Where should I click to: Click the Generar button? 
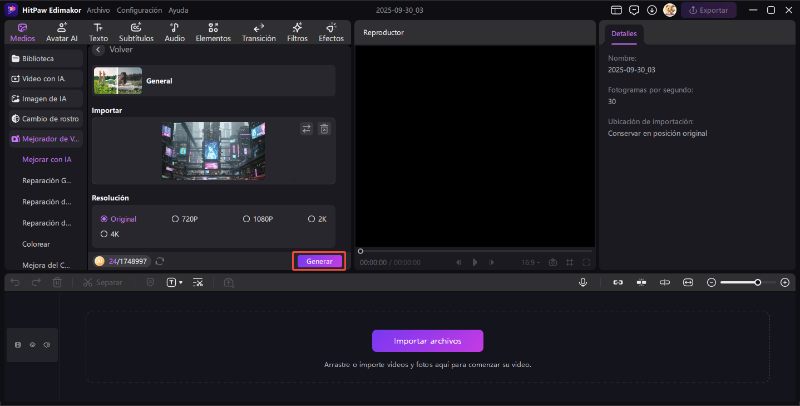pyautogui.click(x=319, y=261)
